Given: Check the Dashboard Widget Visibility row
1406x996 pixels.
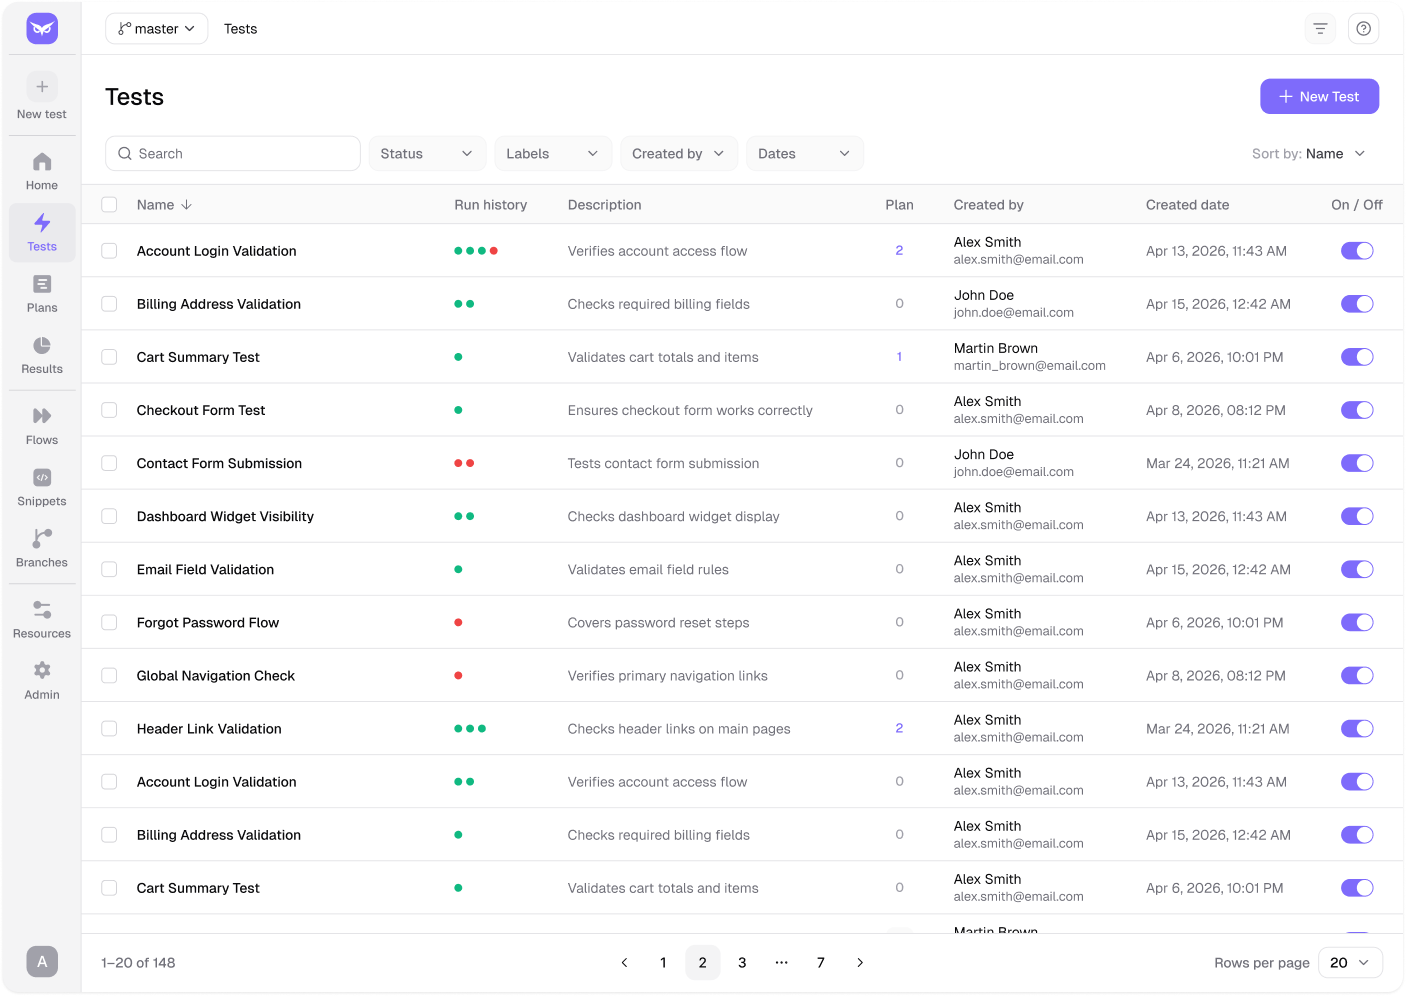Looking at the screenshot, I should [109, 516].
